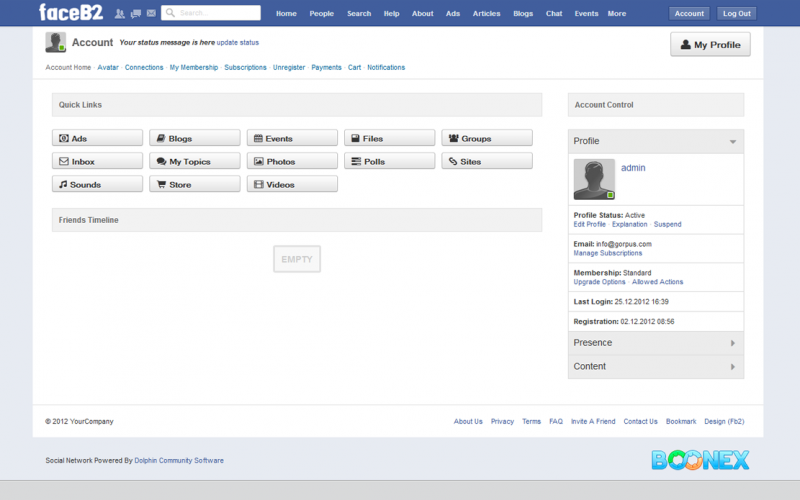Click the Explanation link

(x=630, y=224)
